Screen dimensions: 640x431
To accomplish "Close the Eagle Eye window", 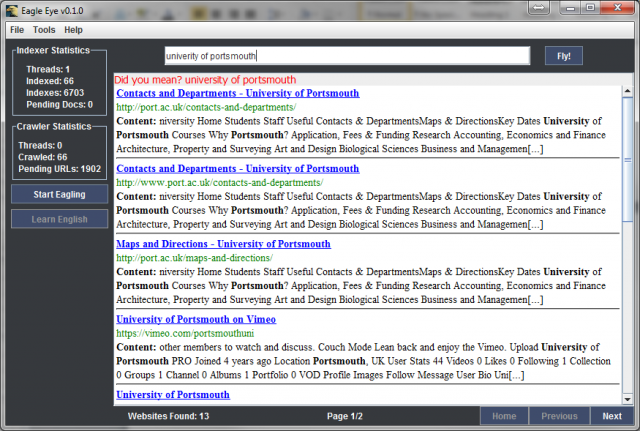I will point(618,8).
